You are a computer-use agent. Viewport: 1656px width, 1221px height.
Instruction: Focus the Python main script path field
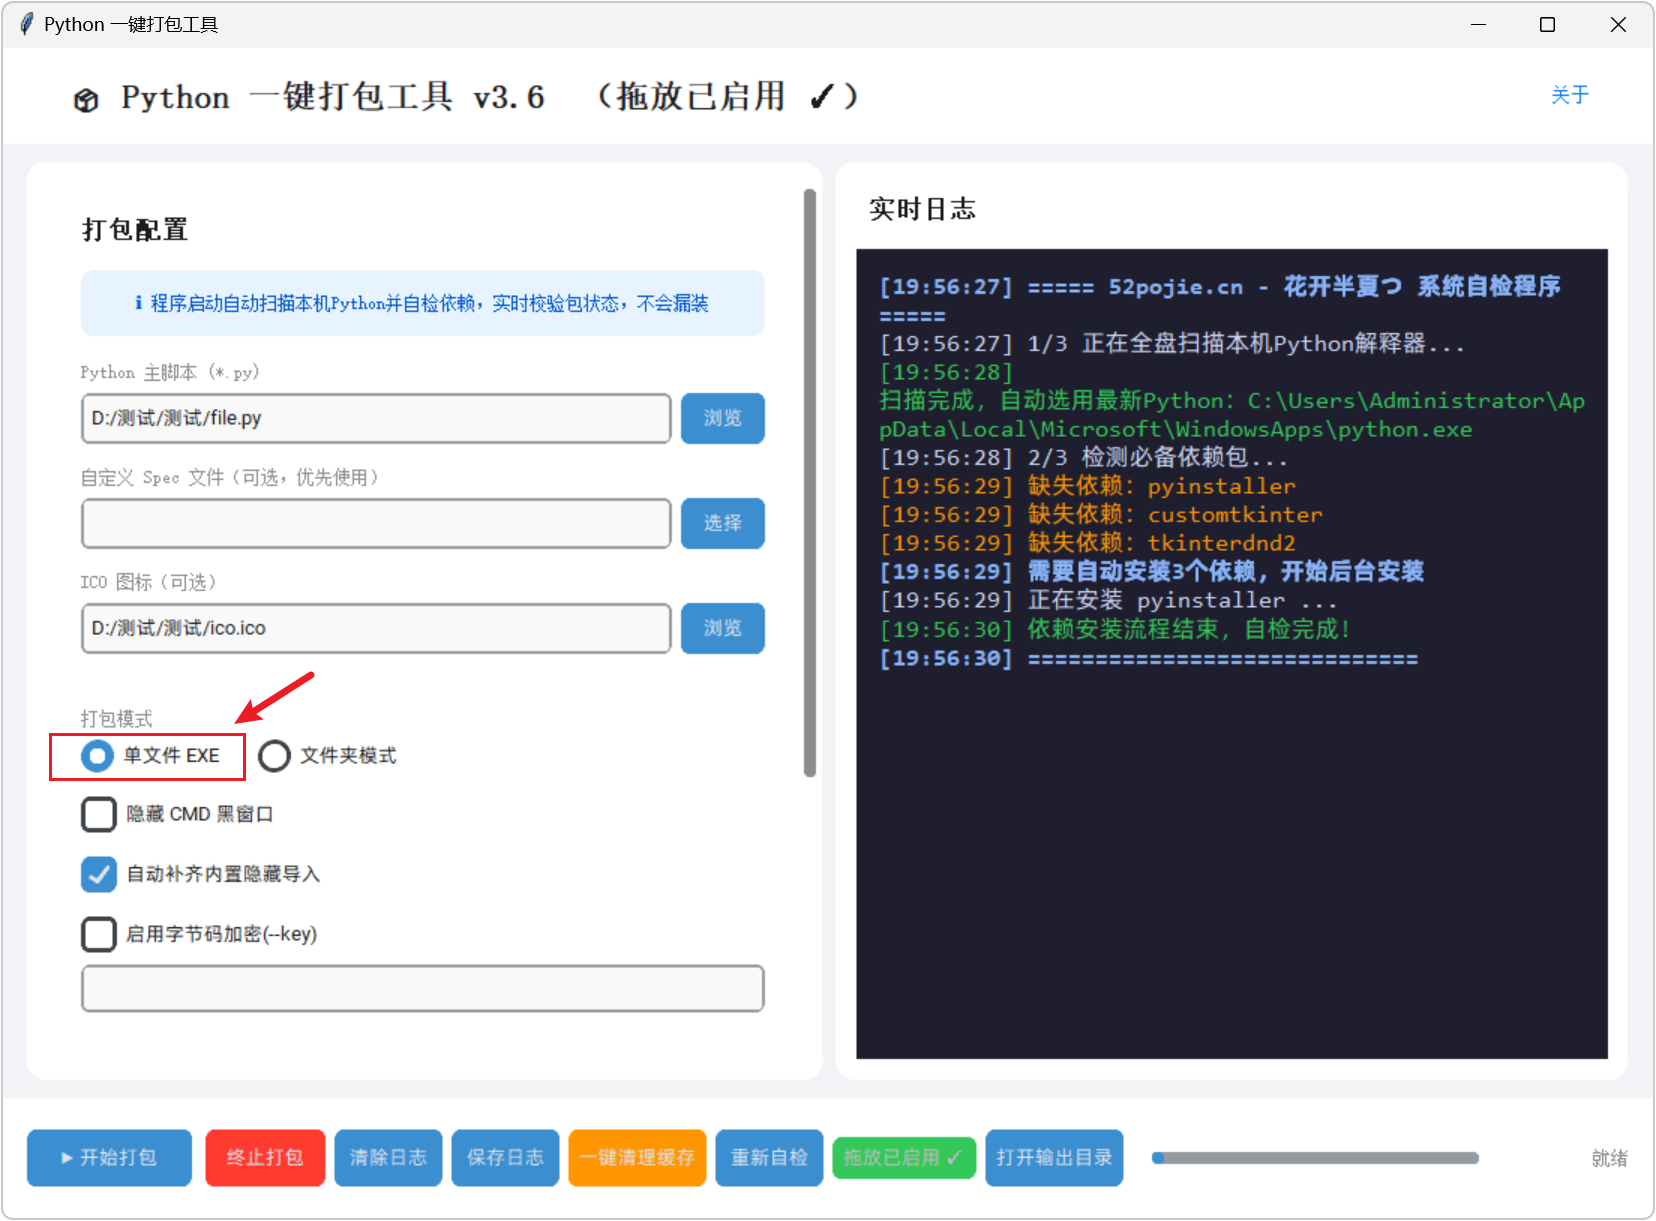(x=376, y=418)
